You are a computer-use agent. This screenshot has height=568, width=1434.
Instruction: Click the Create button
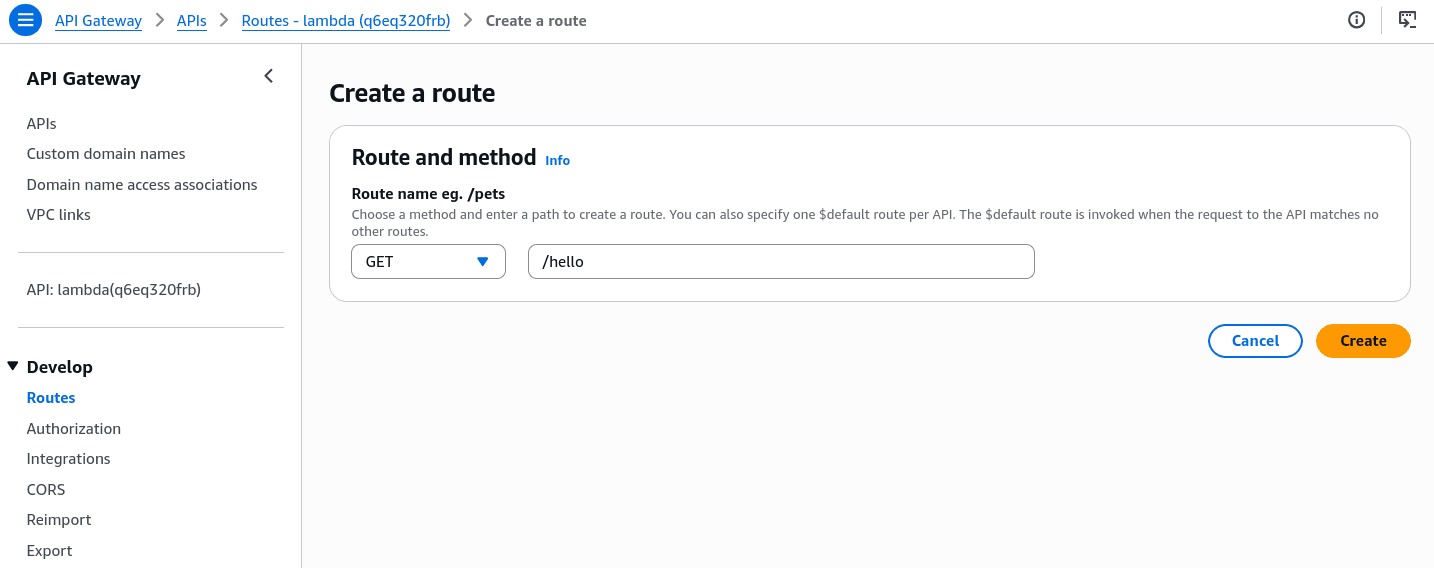1363,341
